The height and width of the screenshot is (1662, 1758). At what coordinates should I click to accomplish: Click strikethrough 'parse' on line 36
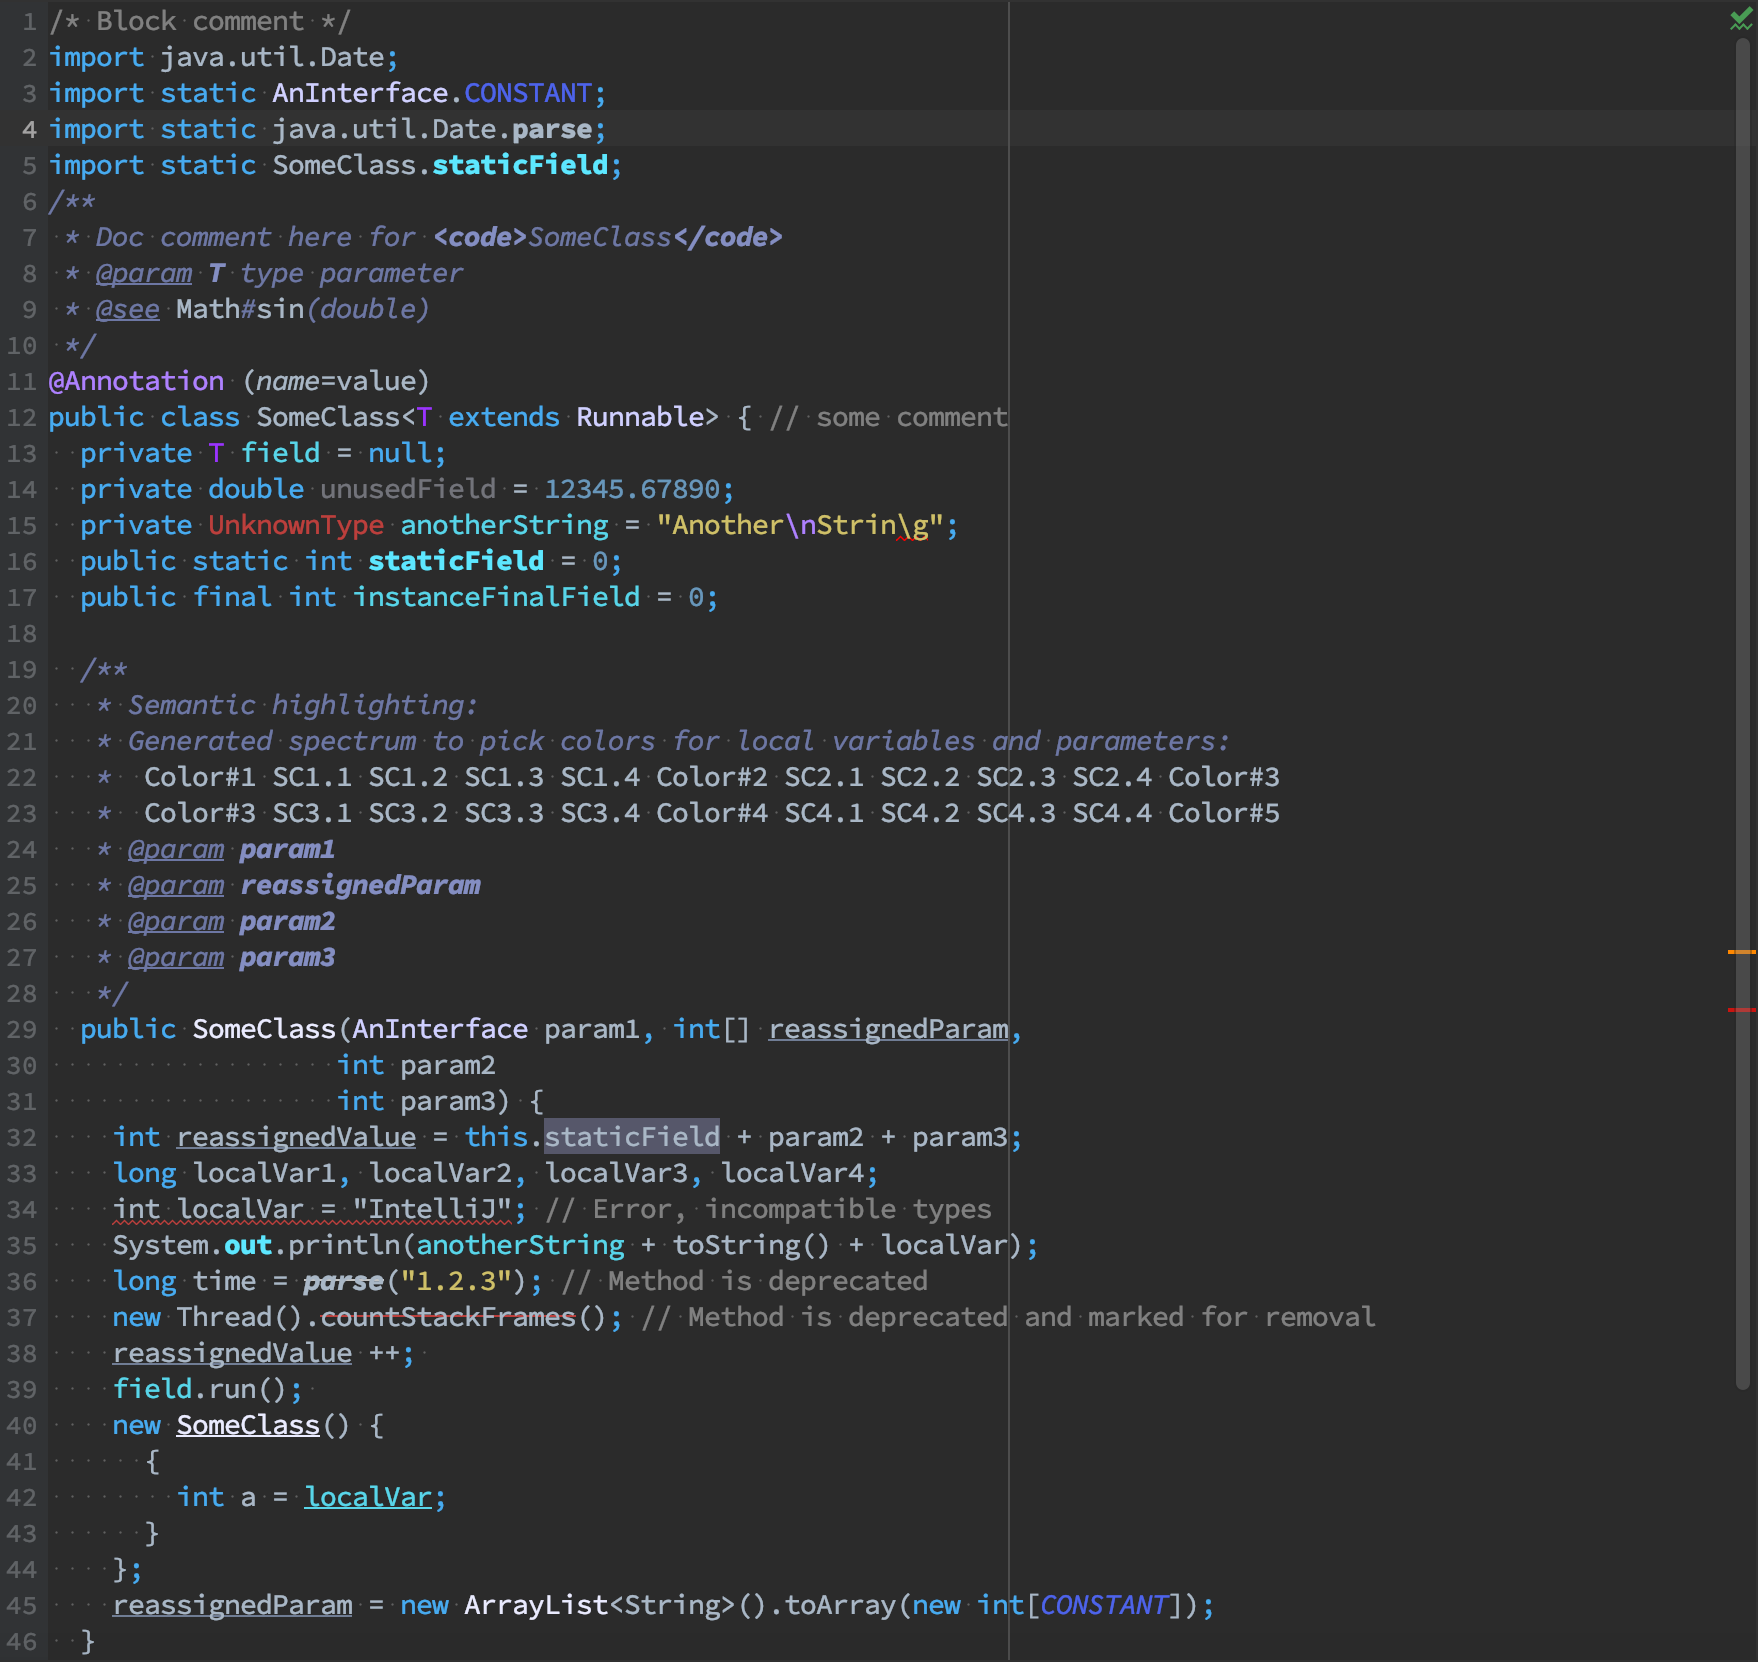[344, 1282]
